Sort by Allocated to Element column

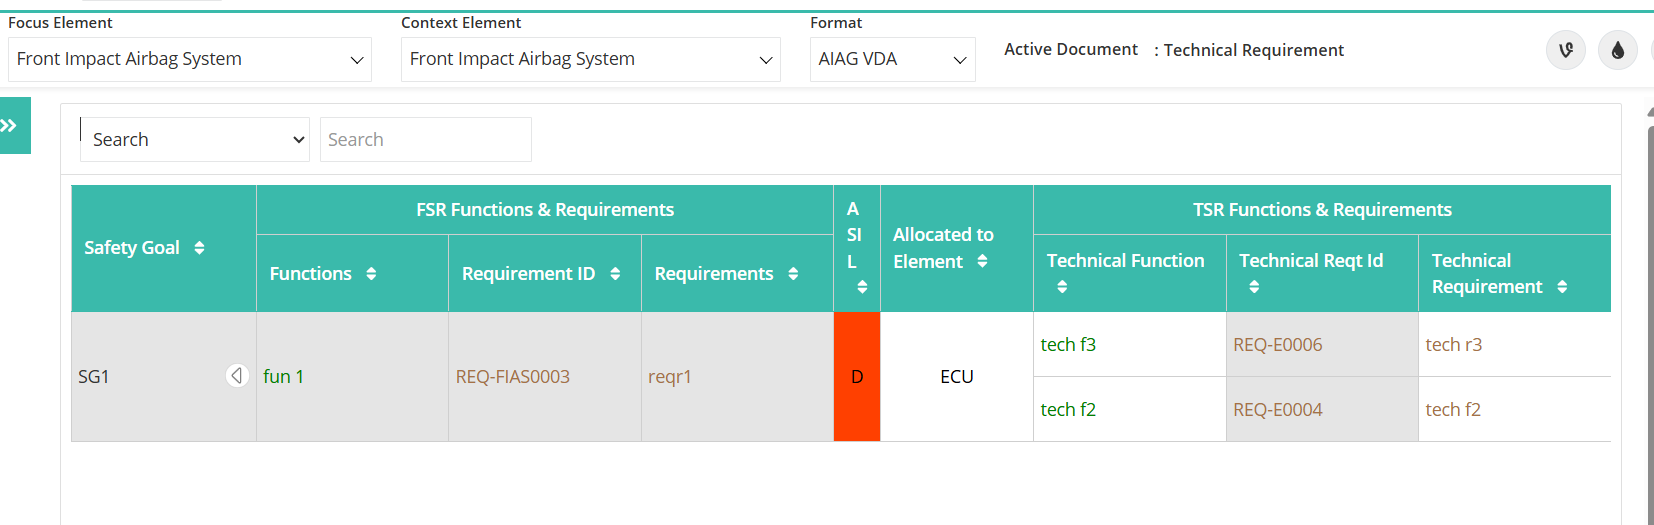(x=982, y=261)
